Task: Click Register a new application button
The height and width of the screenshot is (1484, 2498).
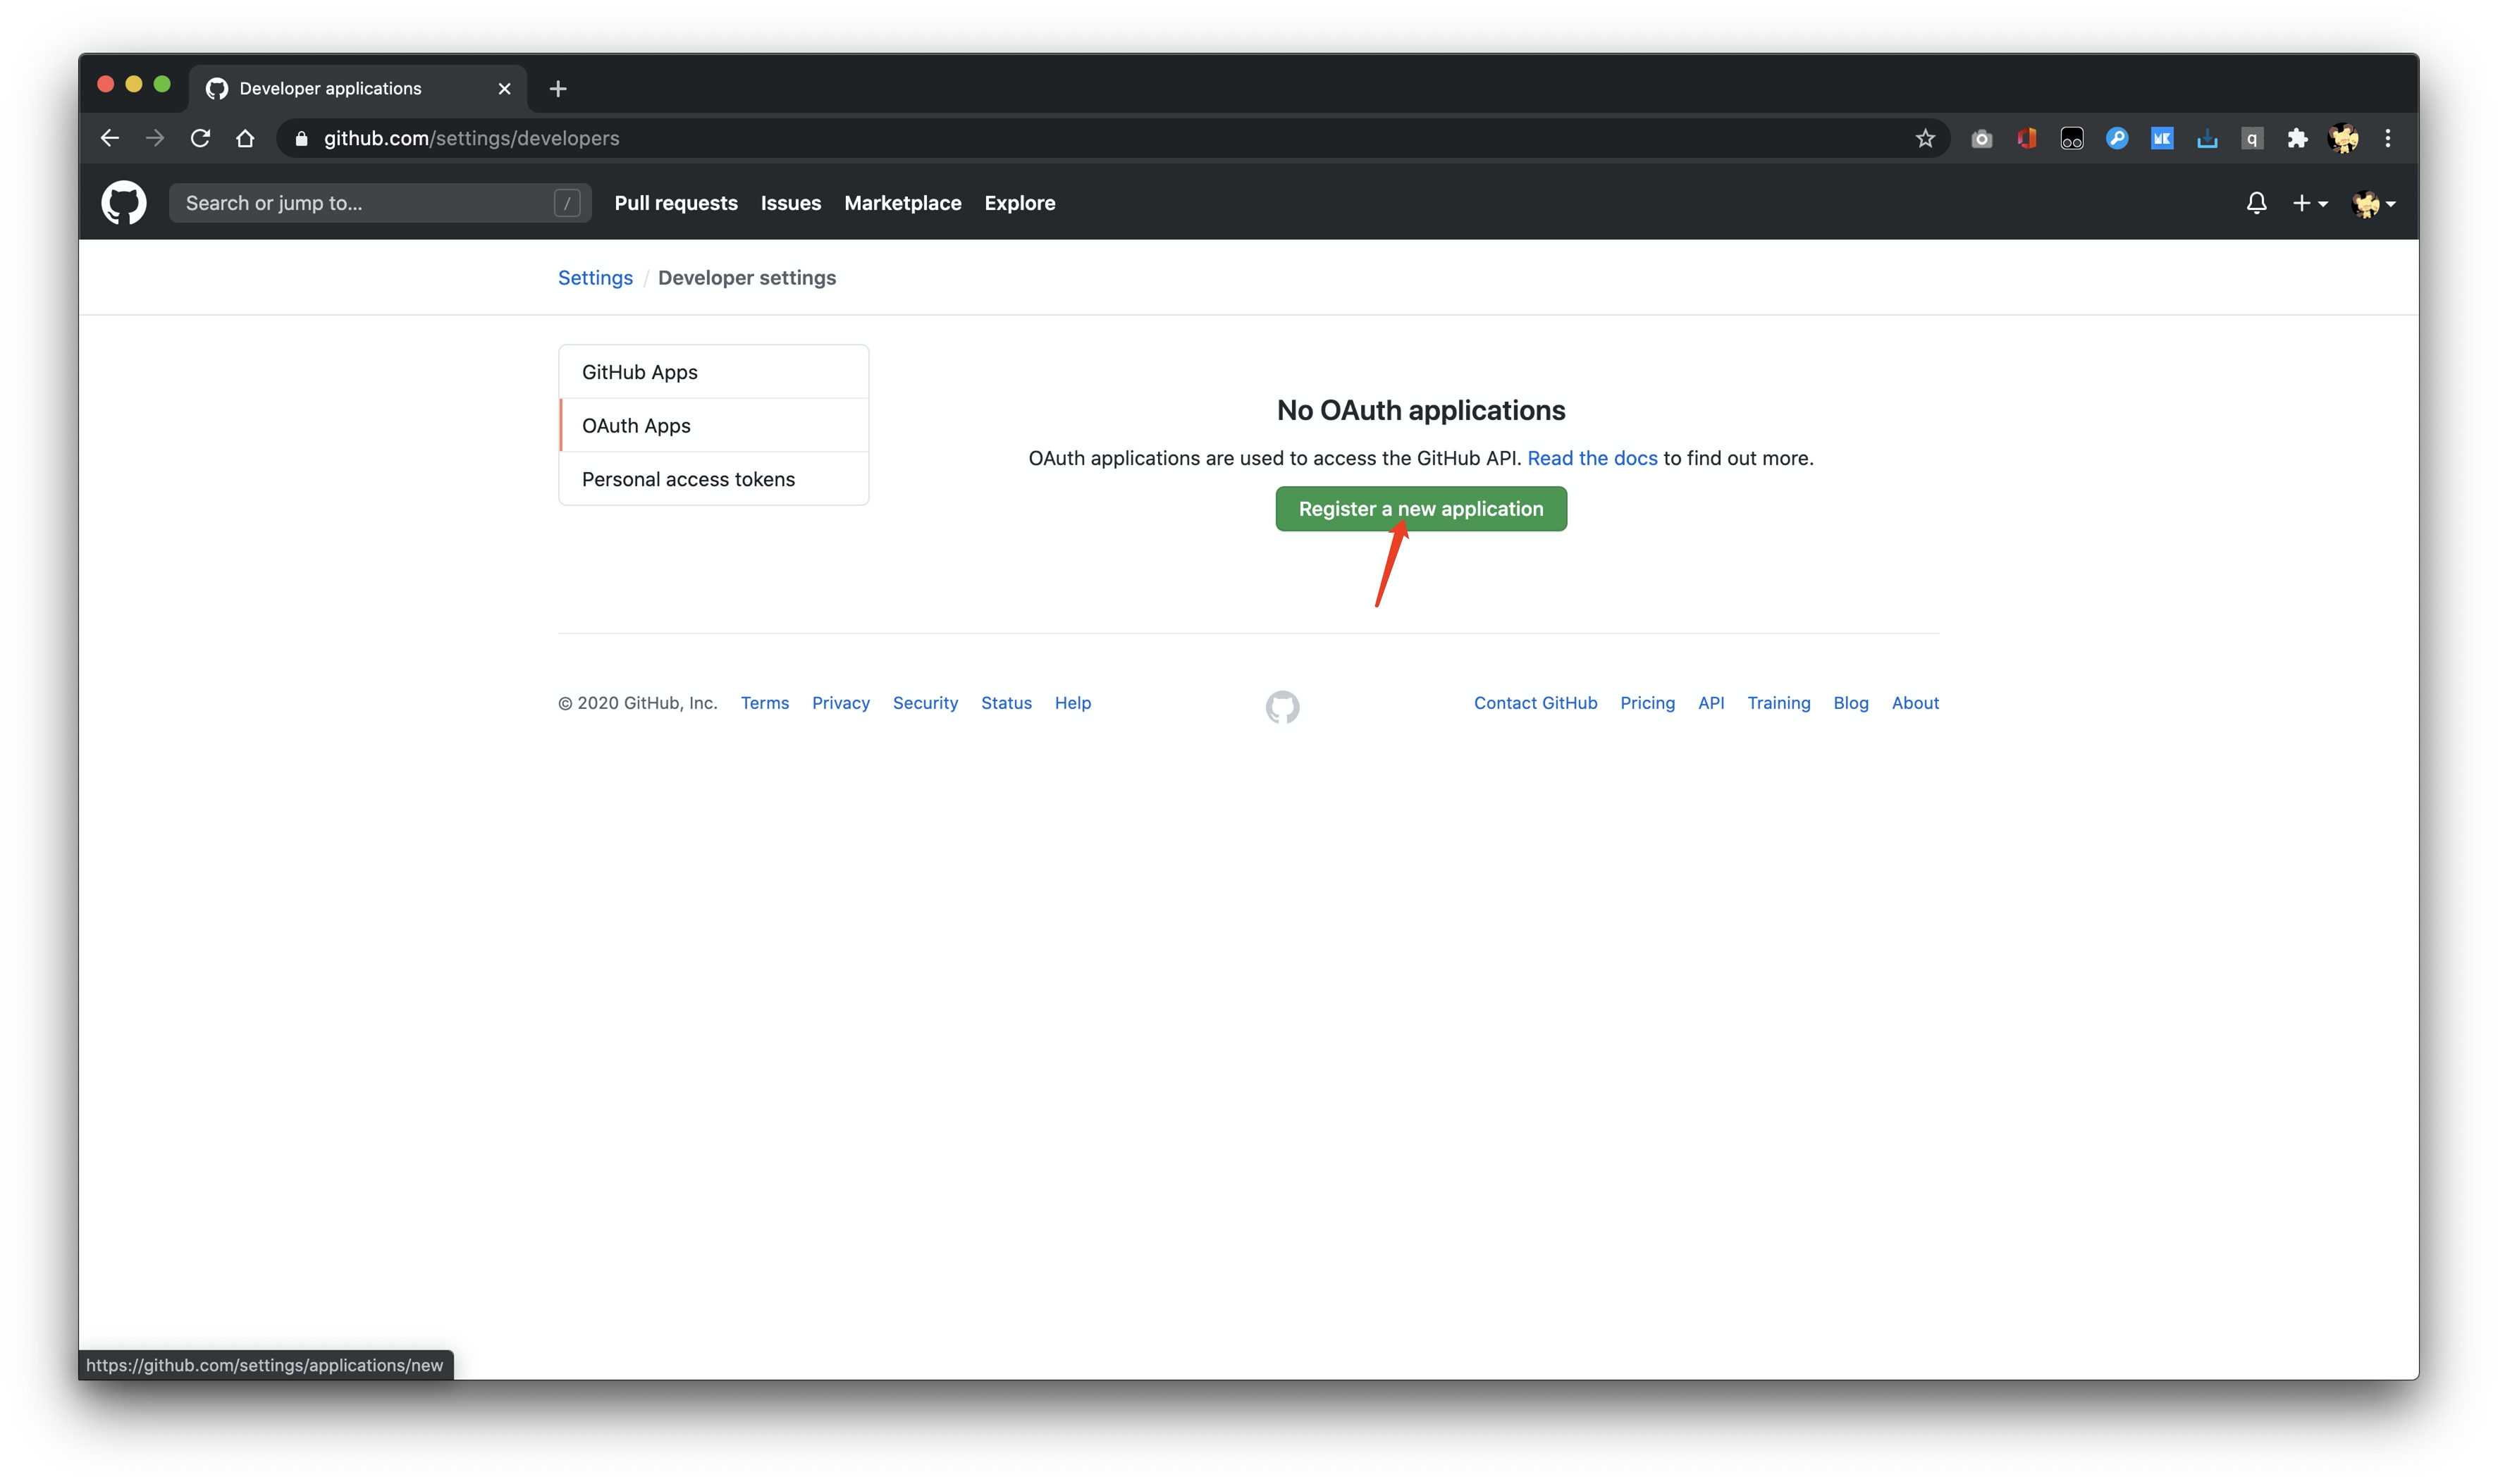Action: coord(1421,509)
